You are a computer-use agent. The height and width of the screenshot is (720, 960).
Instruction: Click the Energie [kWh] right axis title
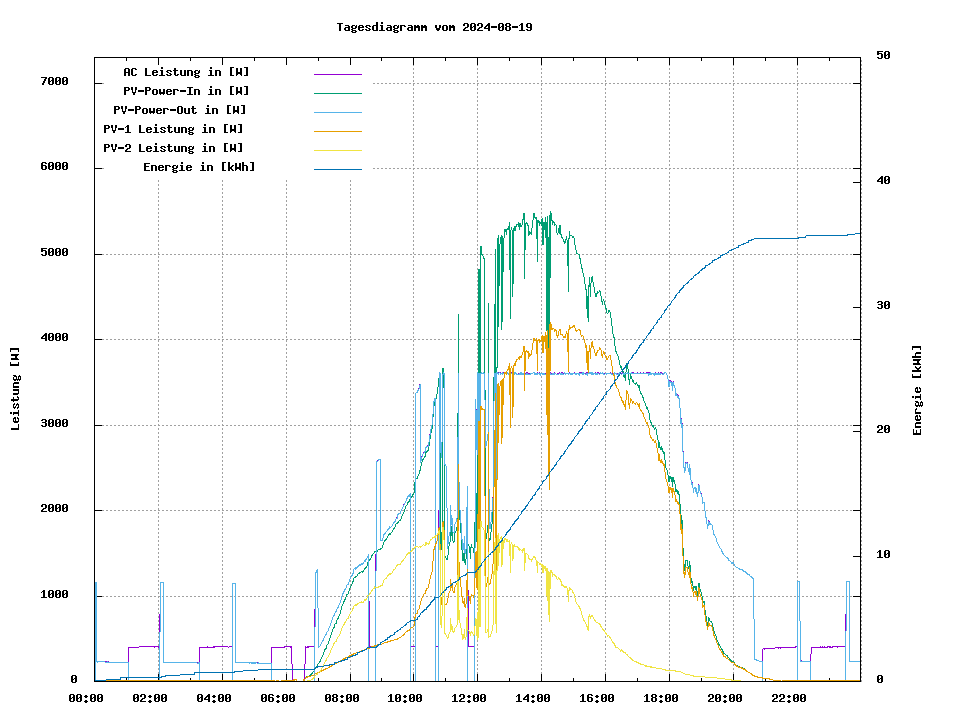(917, 390)
